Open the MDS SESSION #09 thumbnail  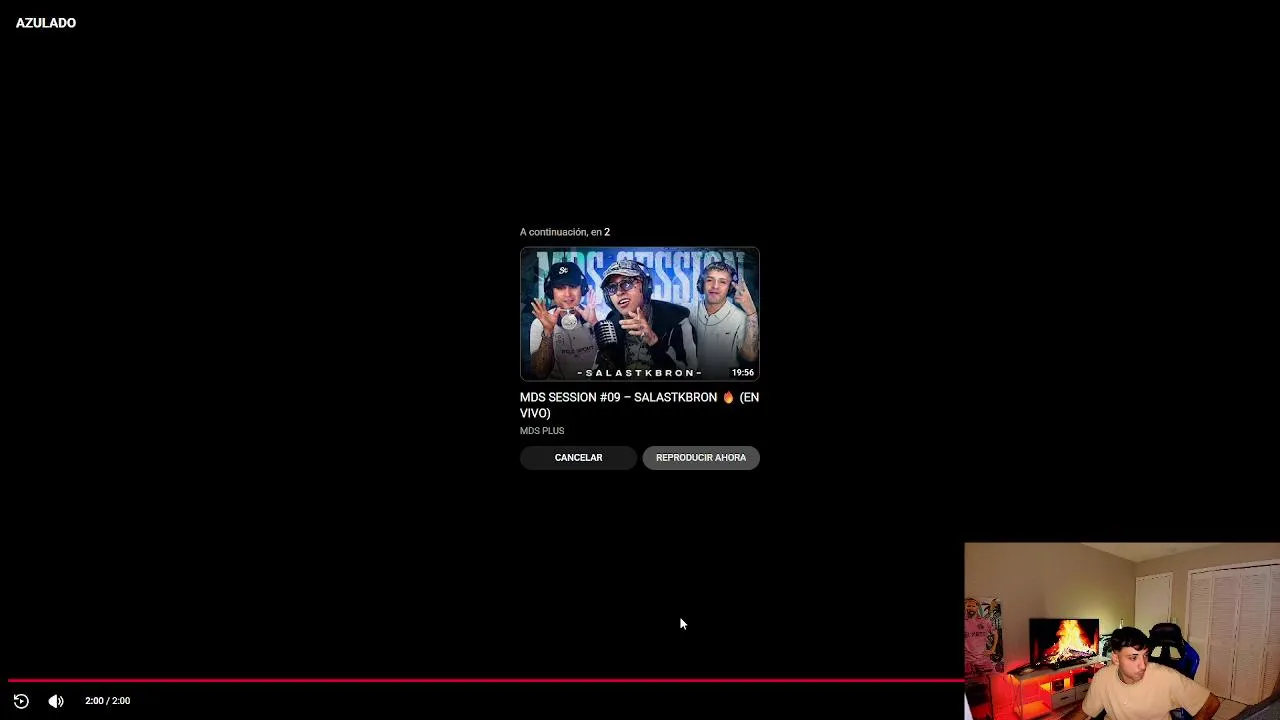point(640,314)
